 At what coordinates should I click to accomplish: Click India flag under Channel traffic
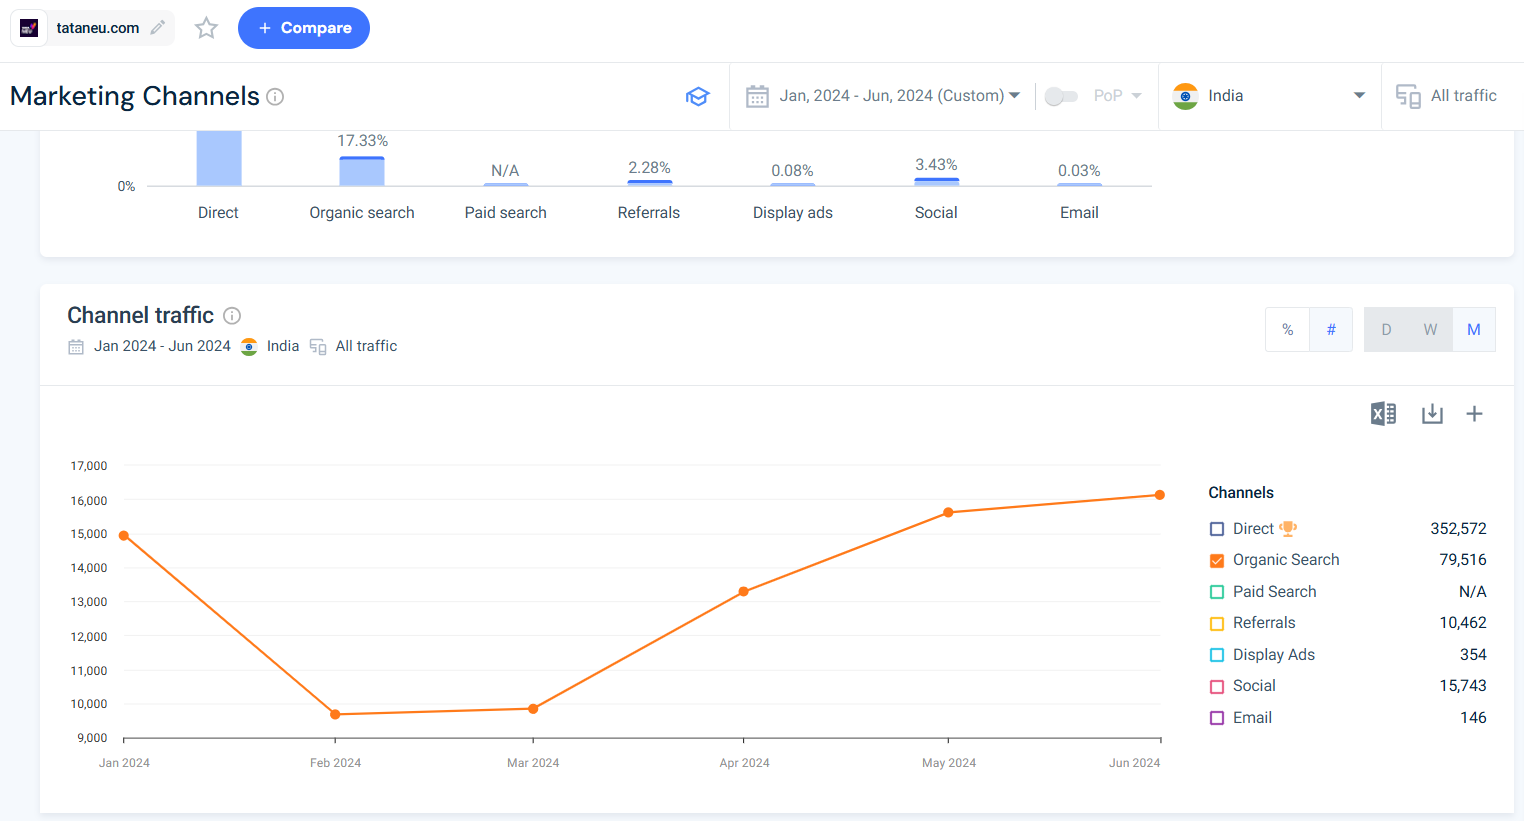249,347
